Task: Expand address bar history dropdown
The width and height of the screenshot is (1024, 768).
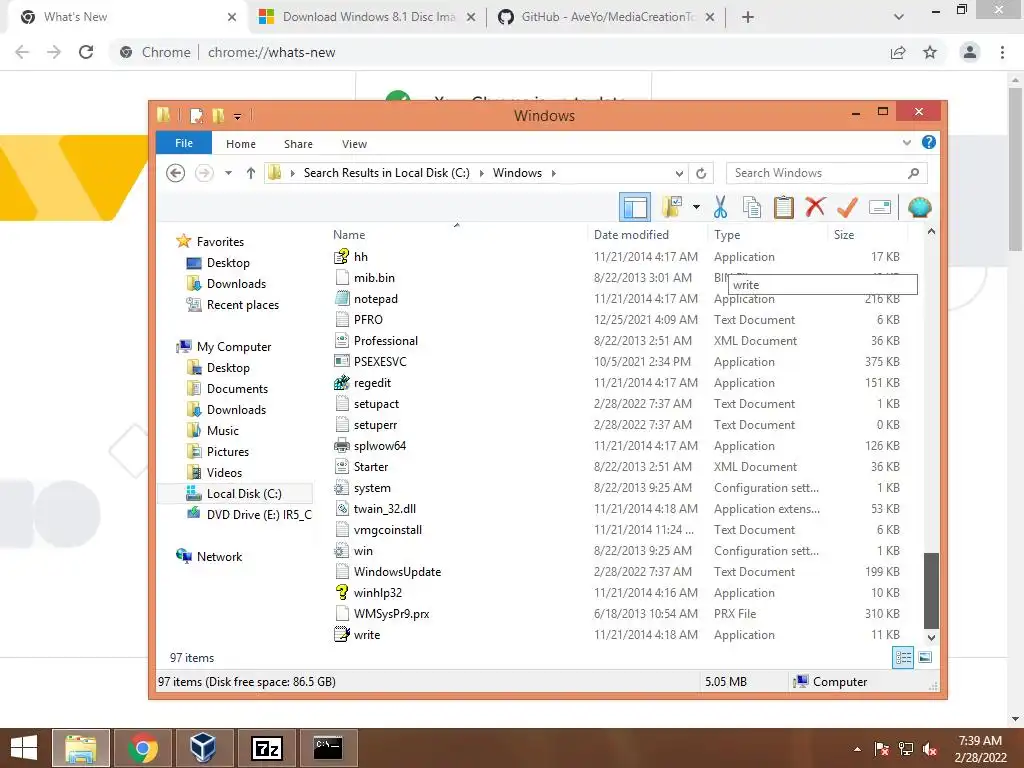Action: tap(679, 173)
